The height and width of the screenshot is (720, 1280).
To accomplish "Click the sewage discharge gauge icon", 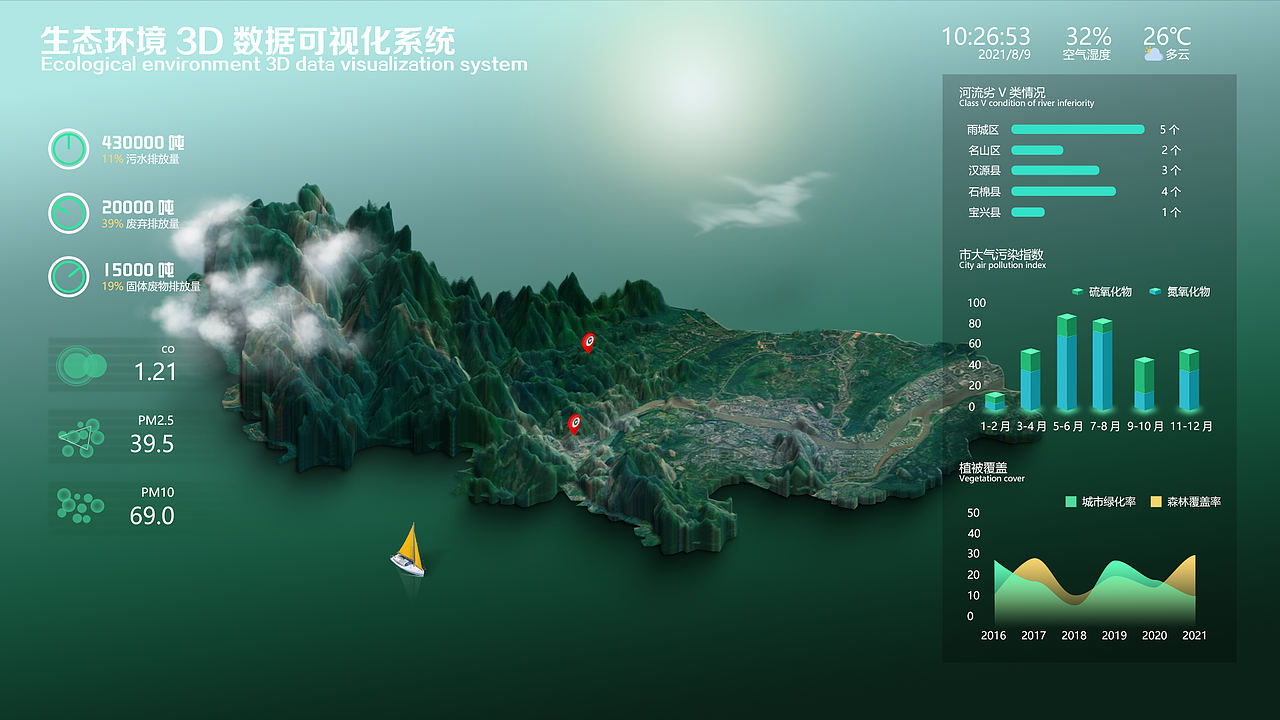I will tap(68, 148).
